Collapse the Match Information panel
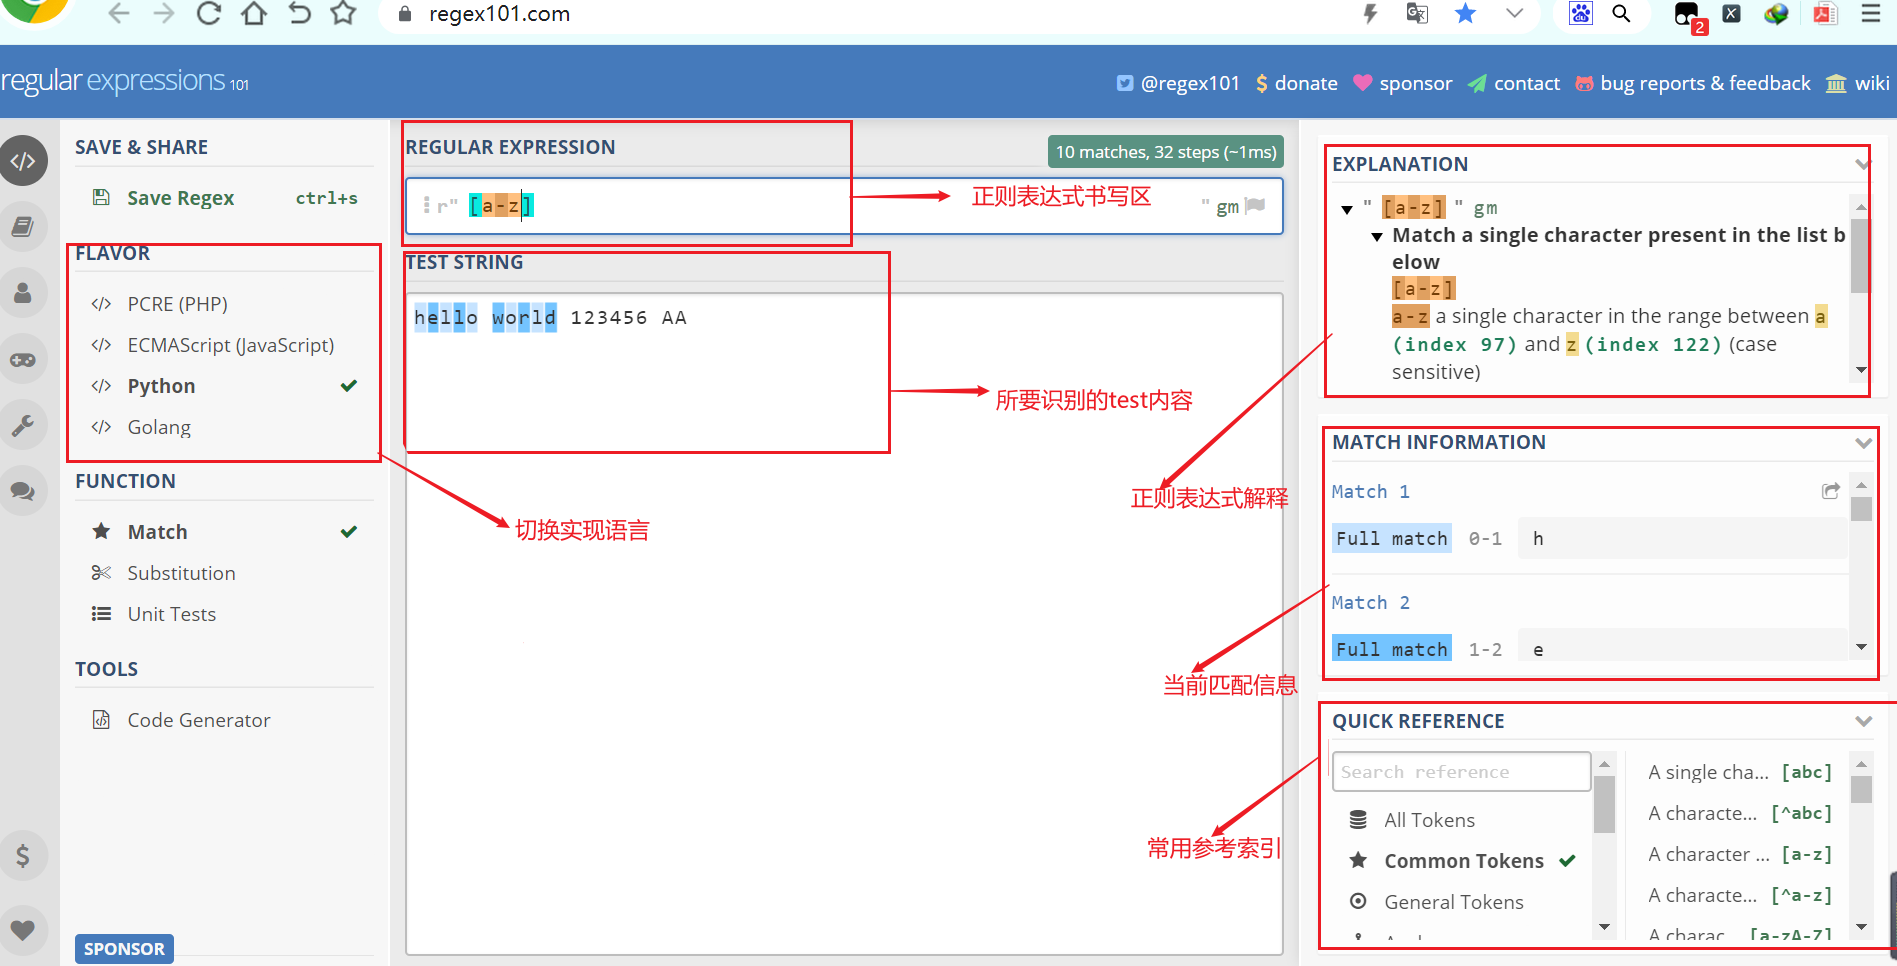Image resolution: width=1897 pixels, height=966 pixels. 1863,442
